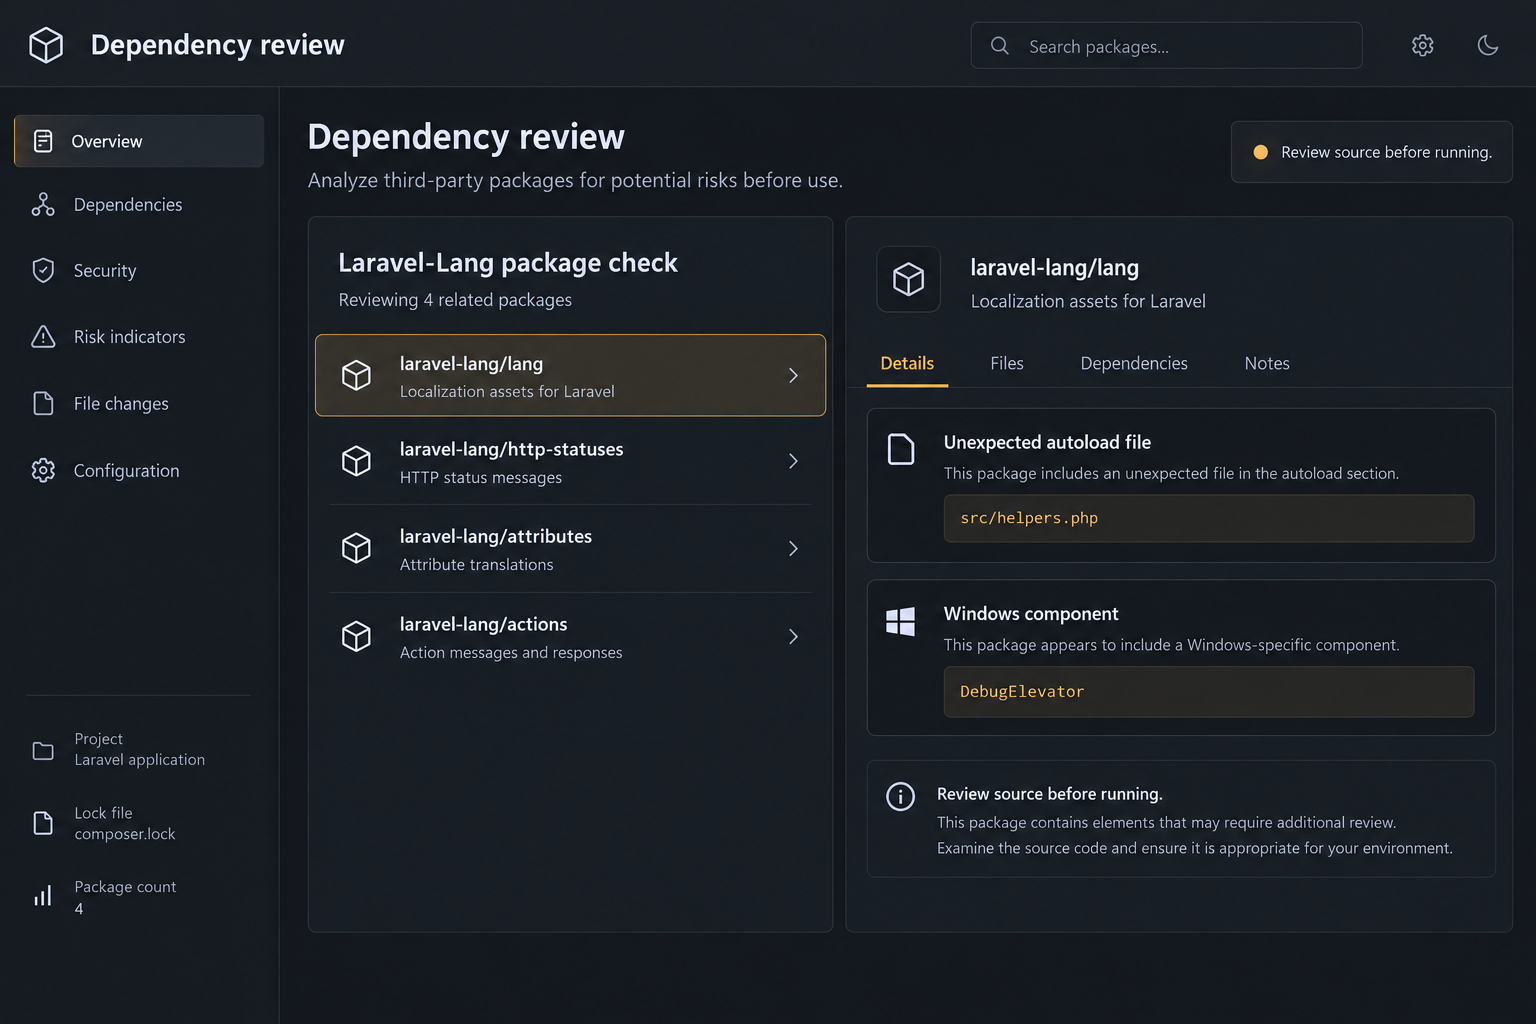Click the Overview document icon

[43, 141]
